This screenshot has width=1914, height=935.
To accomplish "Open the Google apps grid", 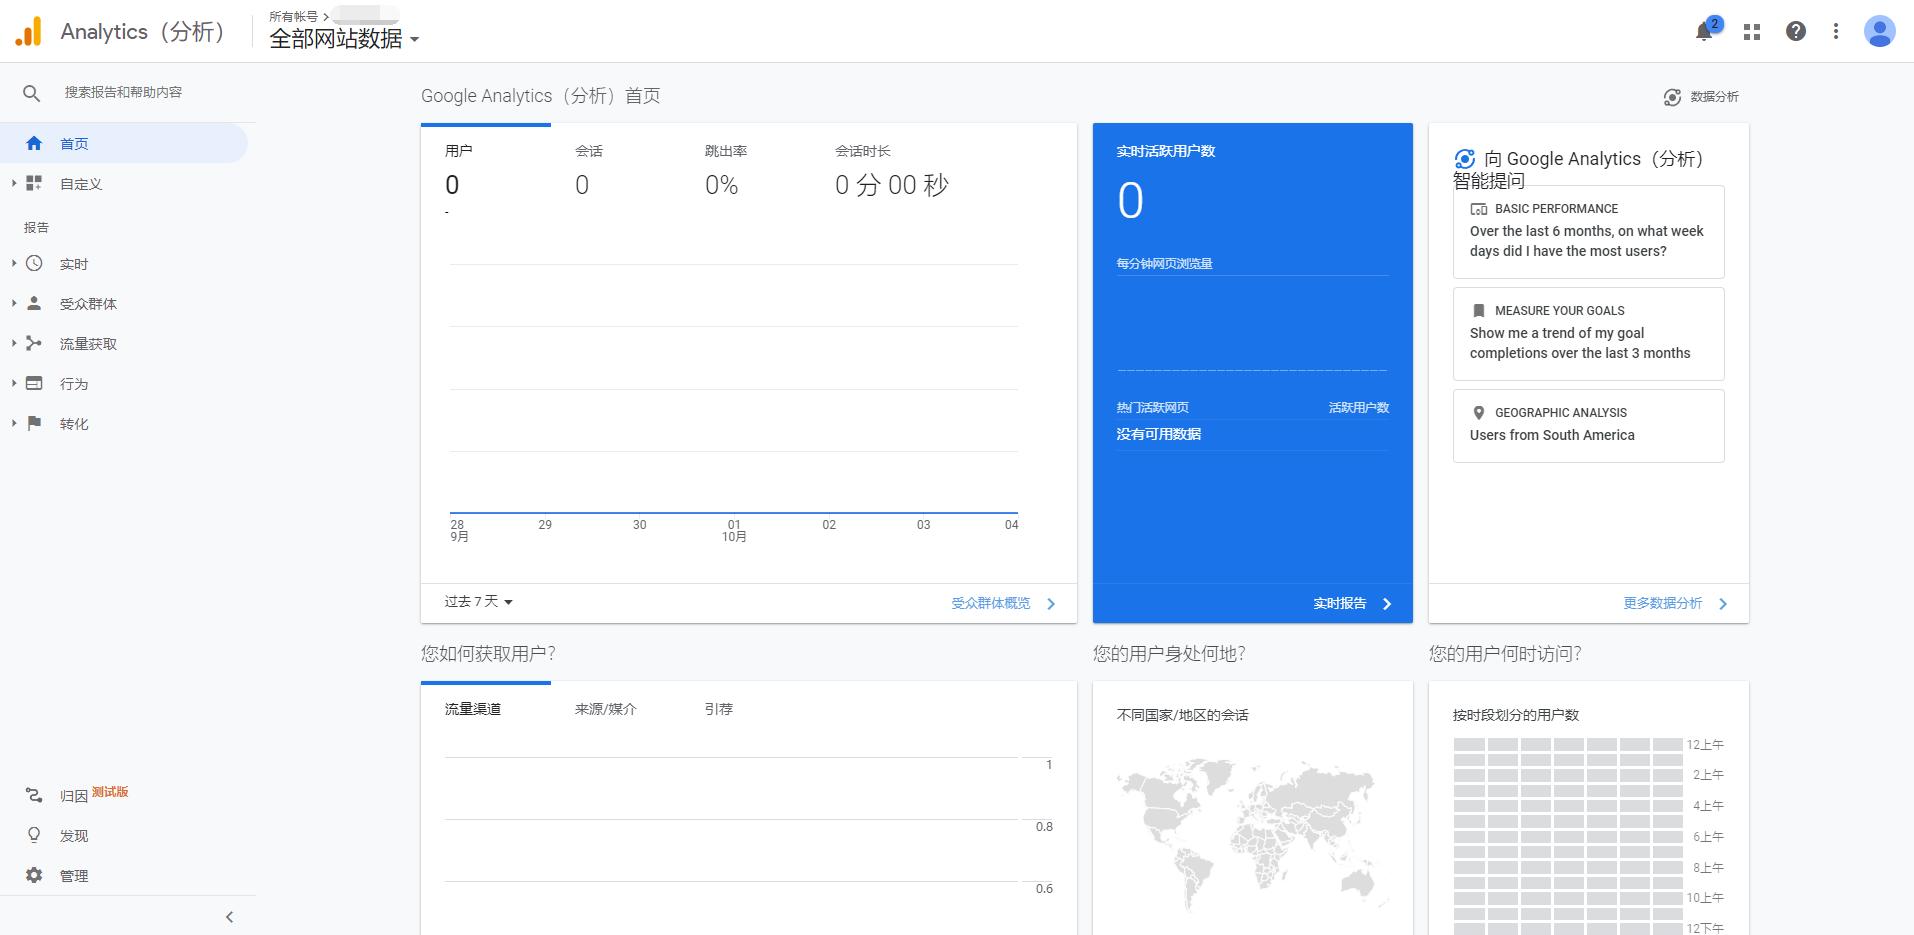I will (1750, 31).
